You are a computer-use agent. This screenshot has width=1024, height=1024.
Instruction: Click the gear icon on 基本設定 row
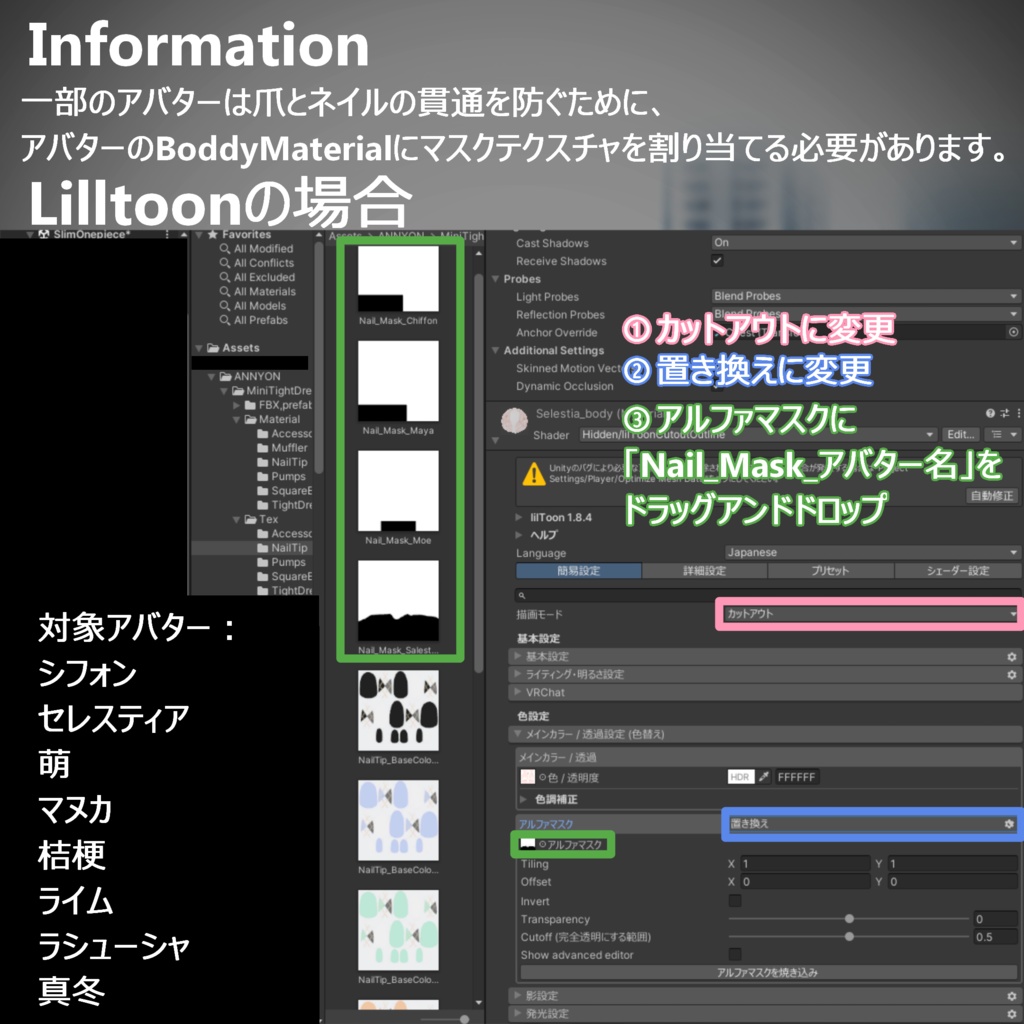[1012, 656]
